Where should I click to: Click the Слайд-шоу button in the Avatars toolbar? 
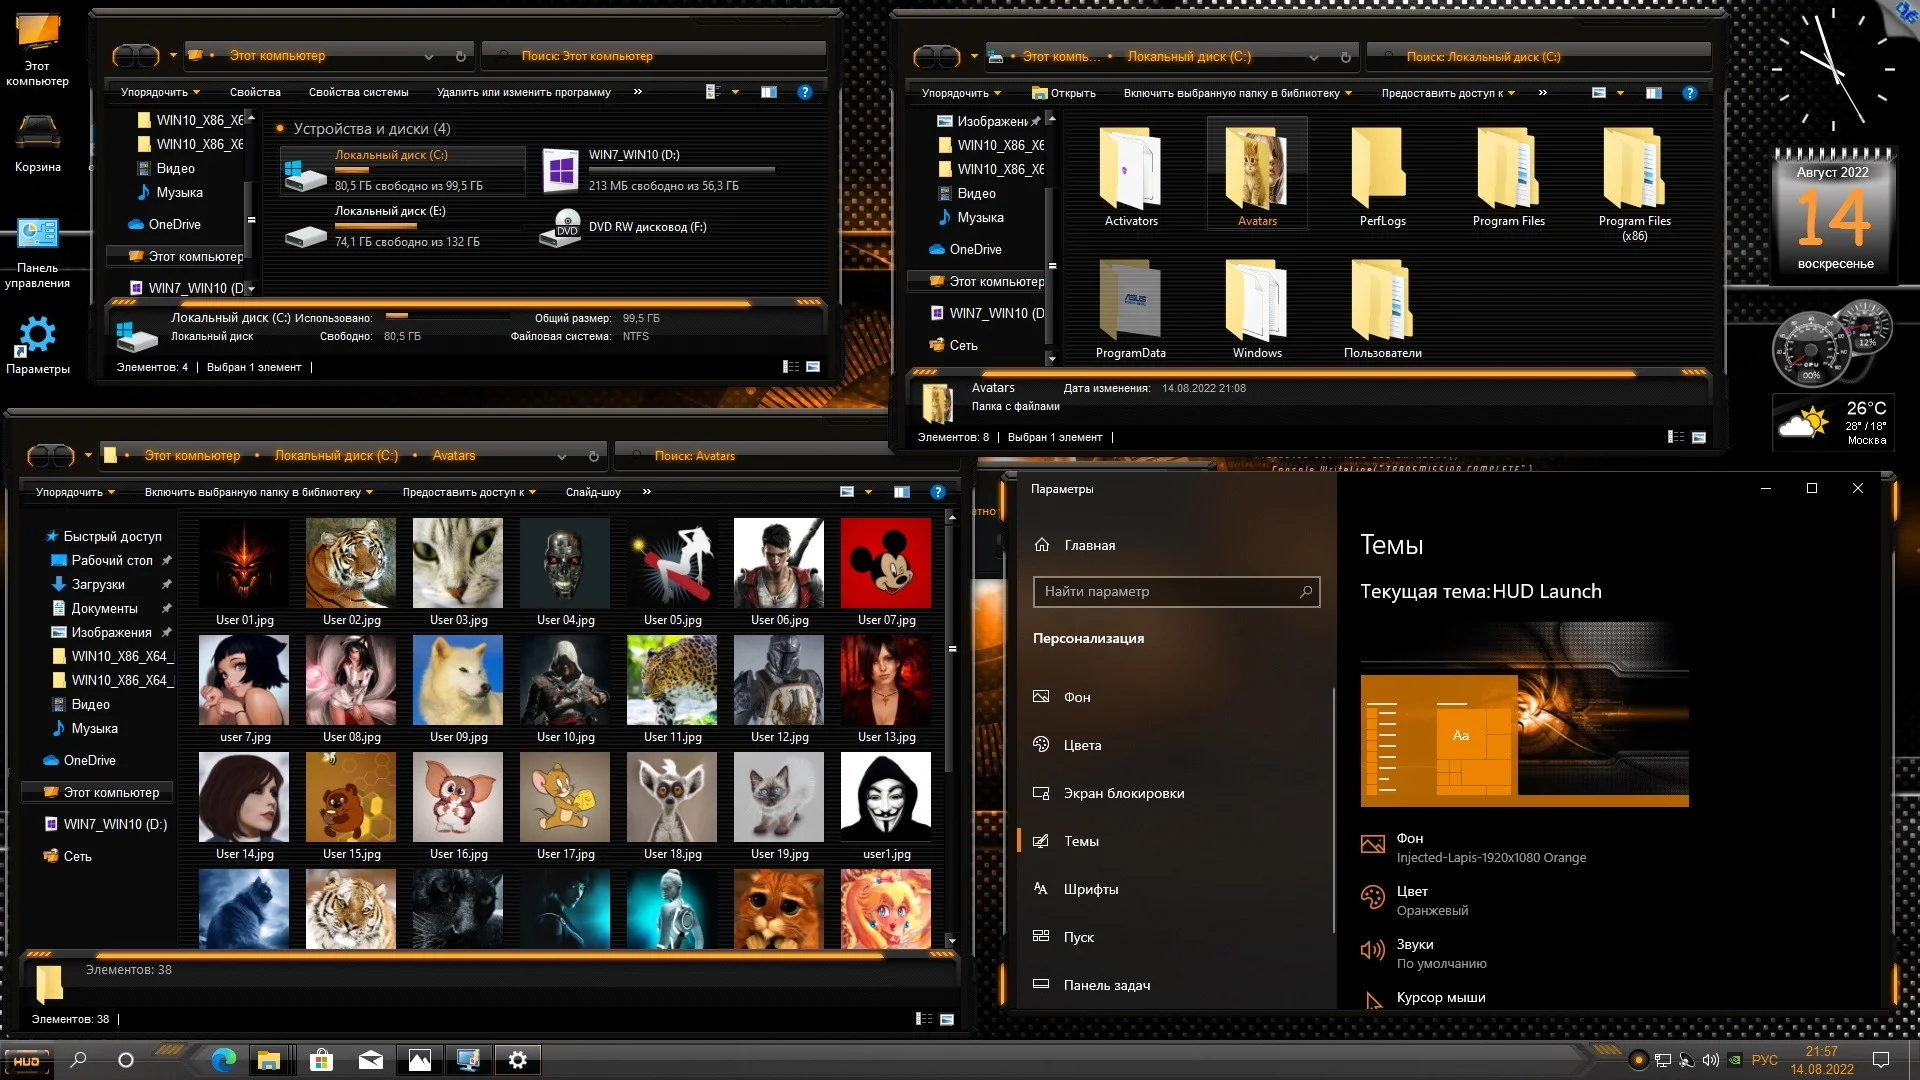pyautogui.click(x=593, y=492)
